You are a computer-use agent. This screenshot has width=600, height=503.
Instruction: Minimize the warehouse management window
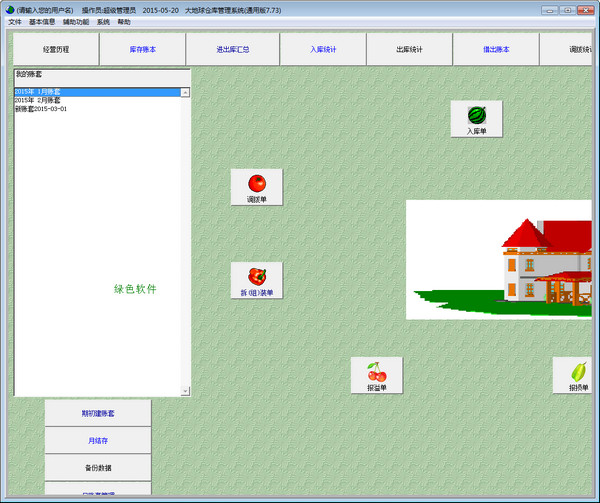coord(550,10)
